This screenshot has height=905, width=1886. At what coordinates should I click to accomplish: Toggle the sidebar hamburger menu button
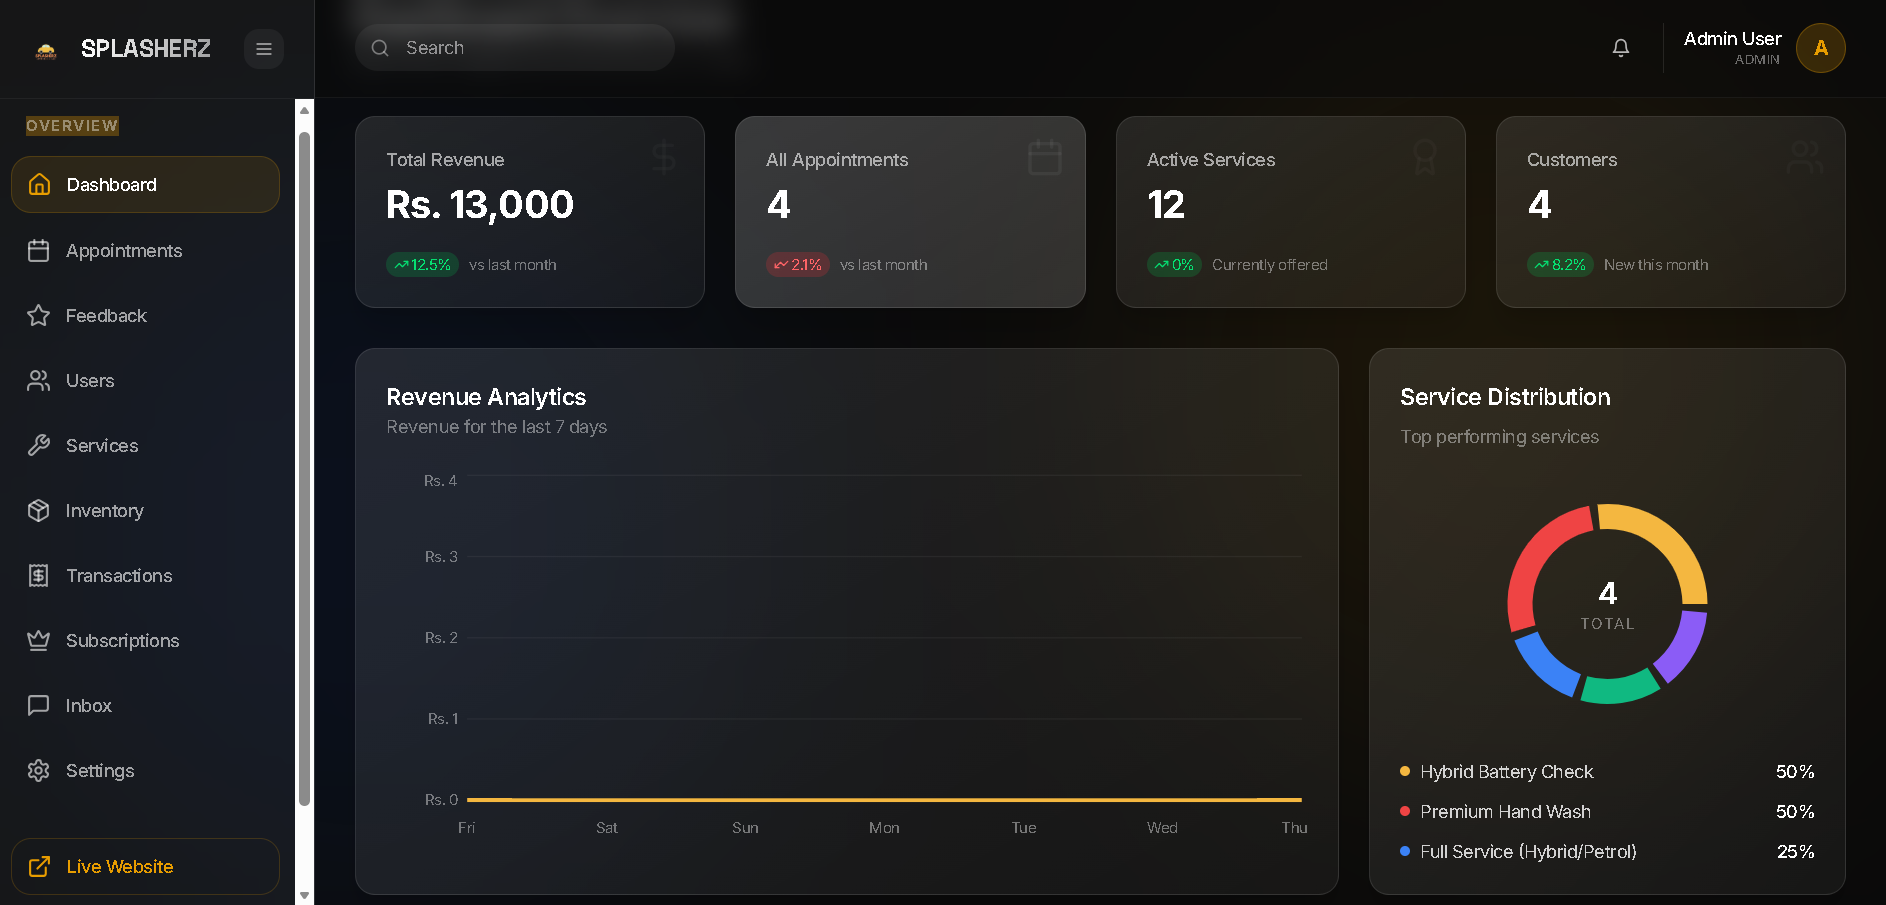click(x=264, y=49)
